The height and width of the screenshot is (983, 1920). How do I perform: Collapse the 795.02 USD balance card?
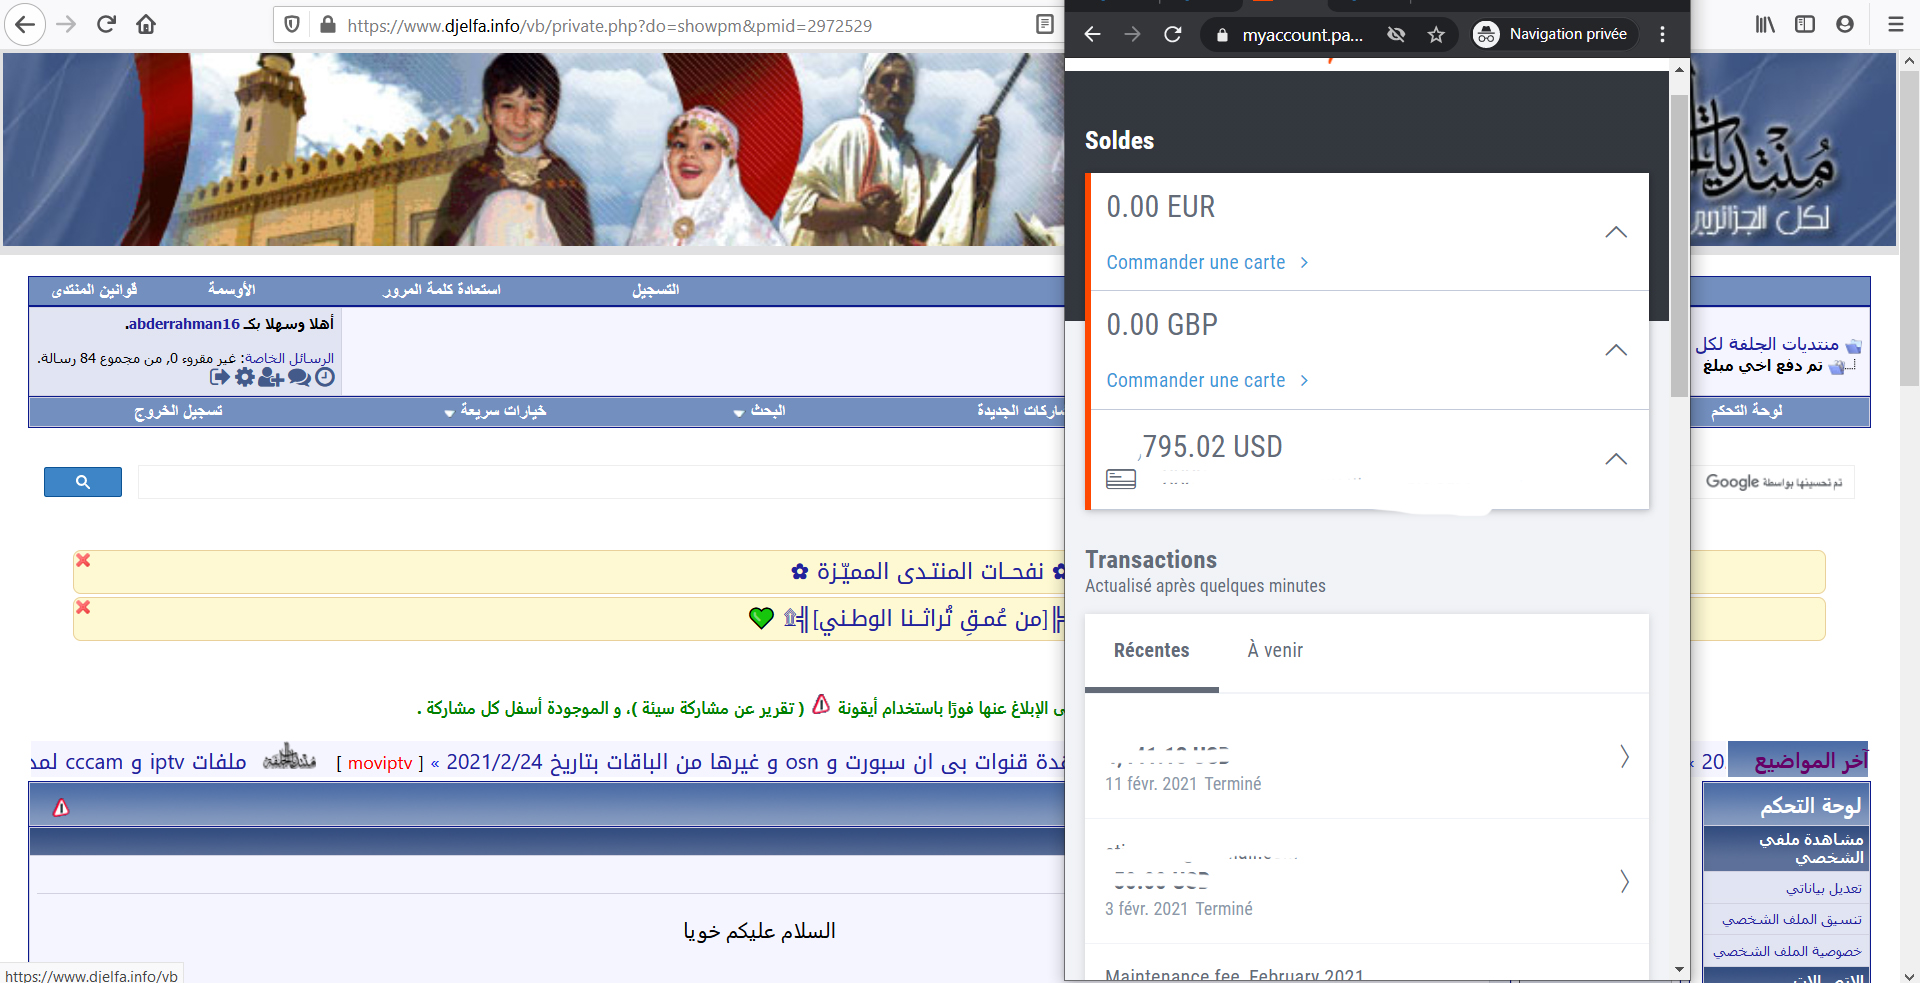point(1616,459)
